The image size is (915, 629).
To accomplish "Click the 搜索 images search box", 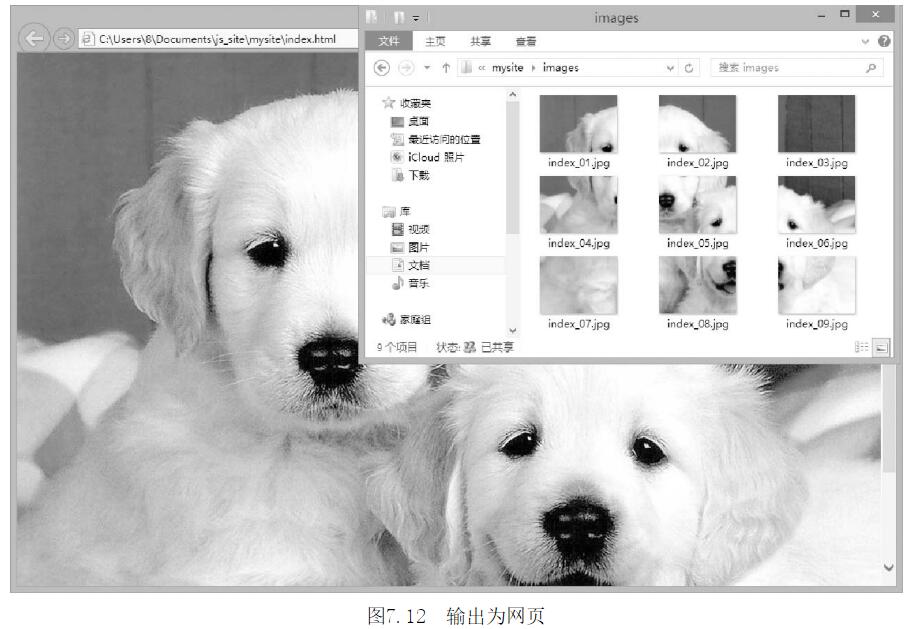I will (x=785, y=68).
